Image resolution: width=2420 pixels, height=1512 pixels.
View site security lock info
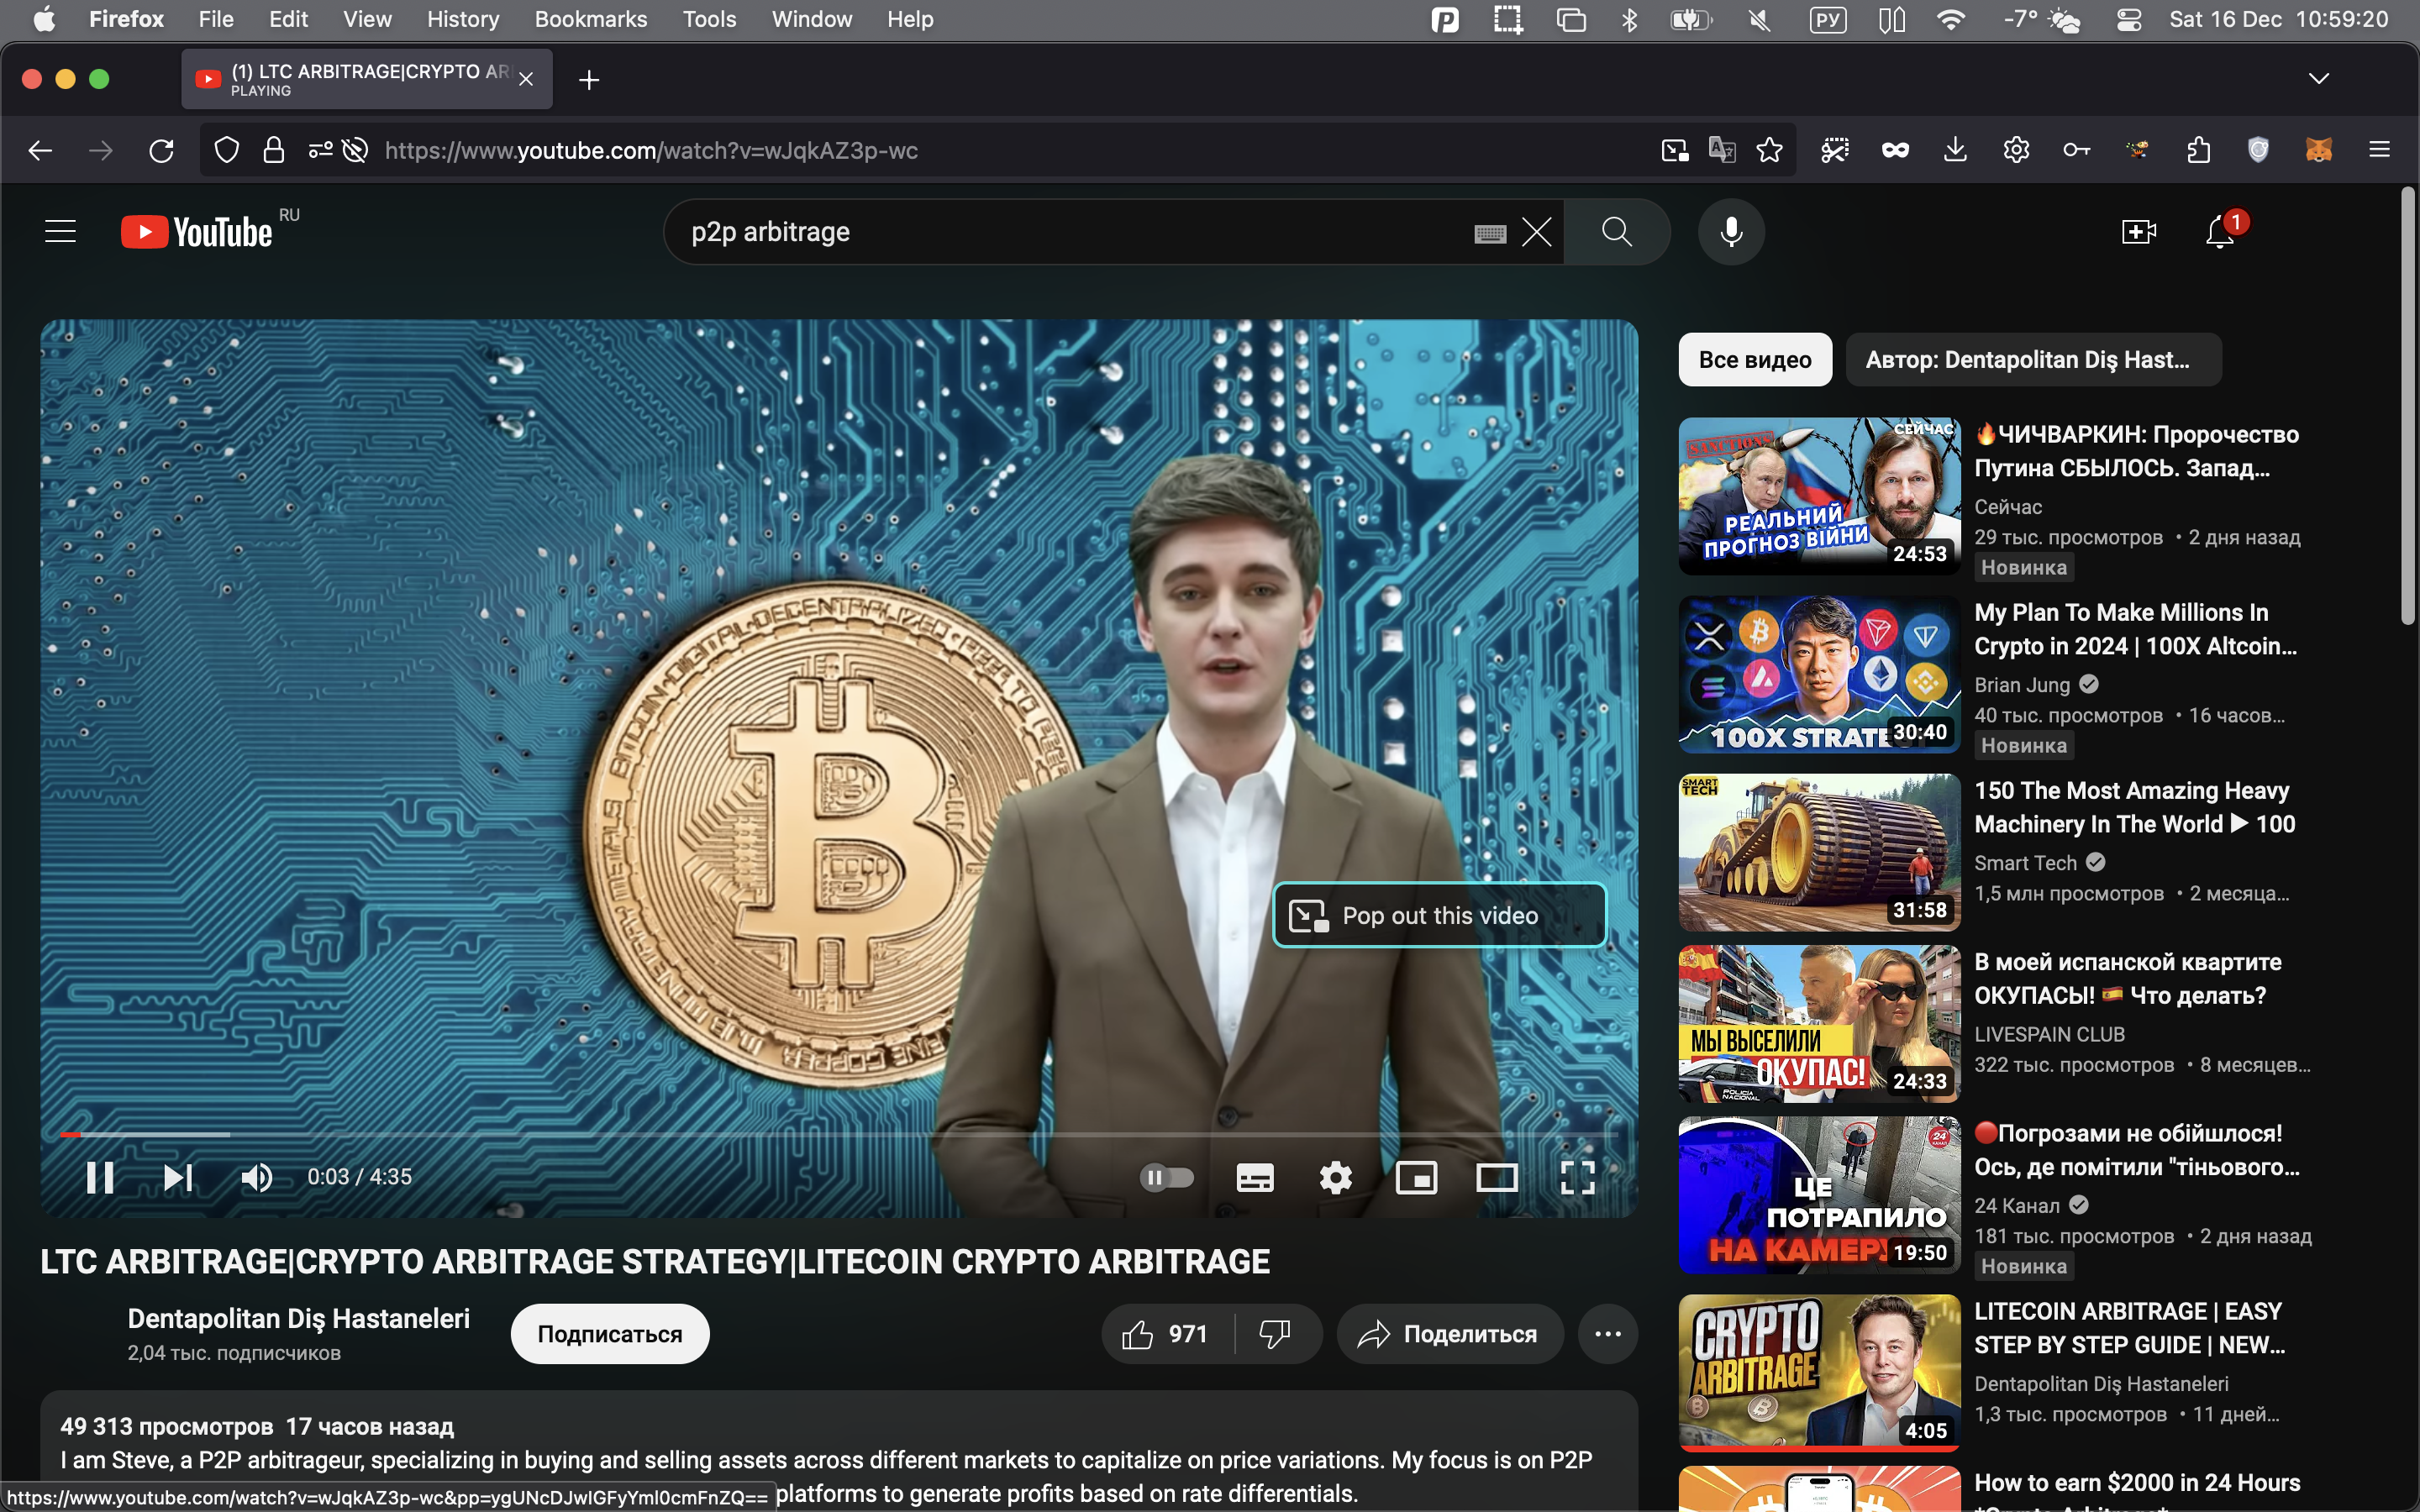click(273, 150)
